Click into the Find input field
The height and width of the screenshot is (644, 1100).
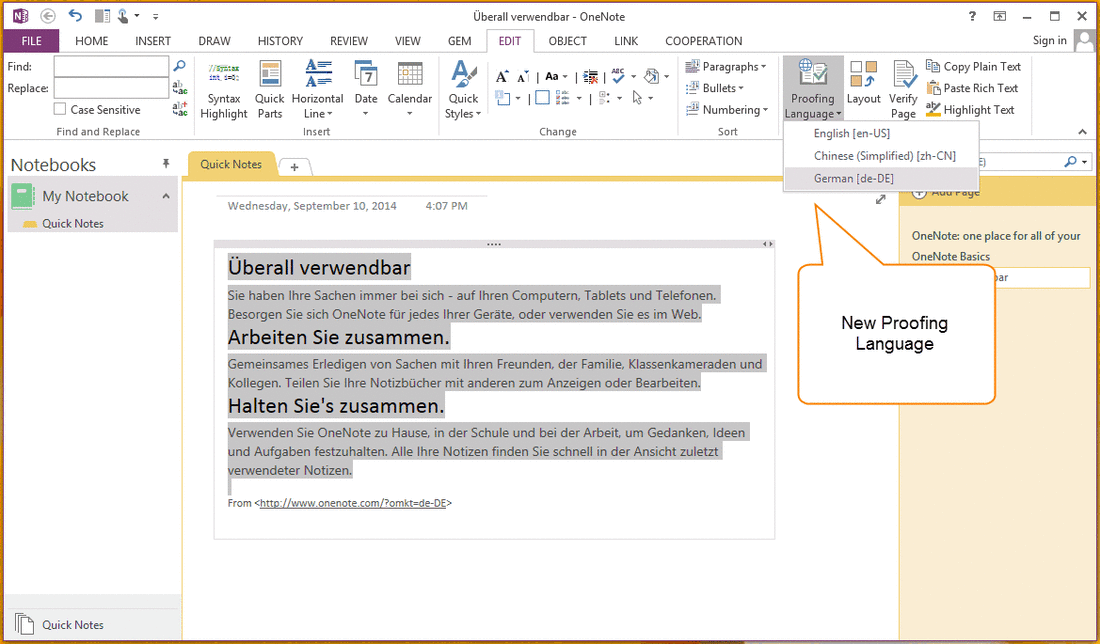(x=111, y=67)
